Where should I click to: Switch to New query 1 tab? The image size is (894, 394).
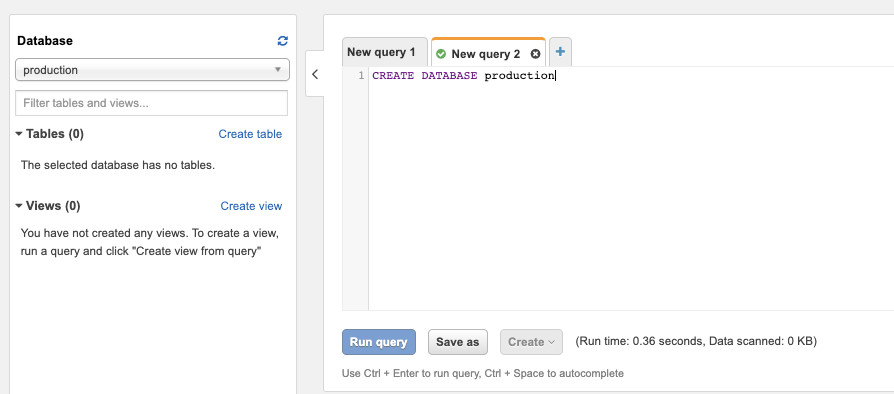(x=384, y=52)
